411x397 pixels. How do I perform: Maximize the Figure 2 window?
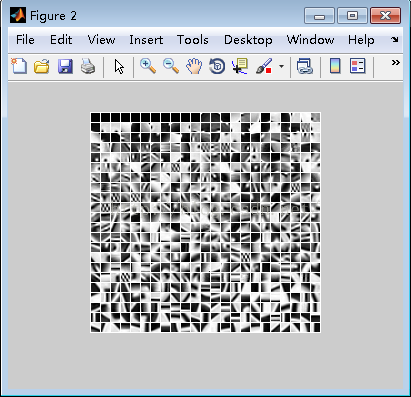click(352, 16)
